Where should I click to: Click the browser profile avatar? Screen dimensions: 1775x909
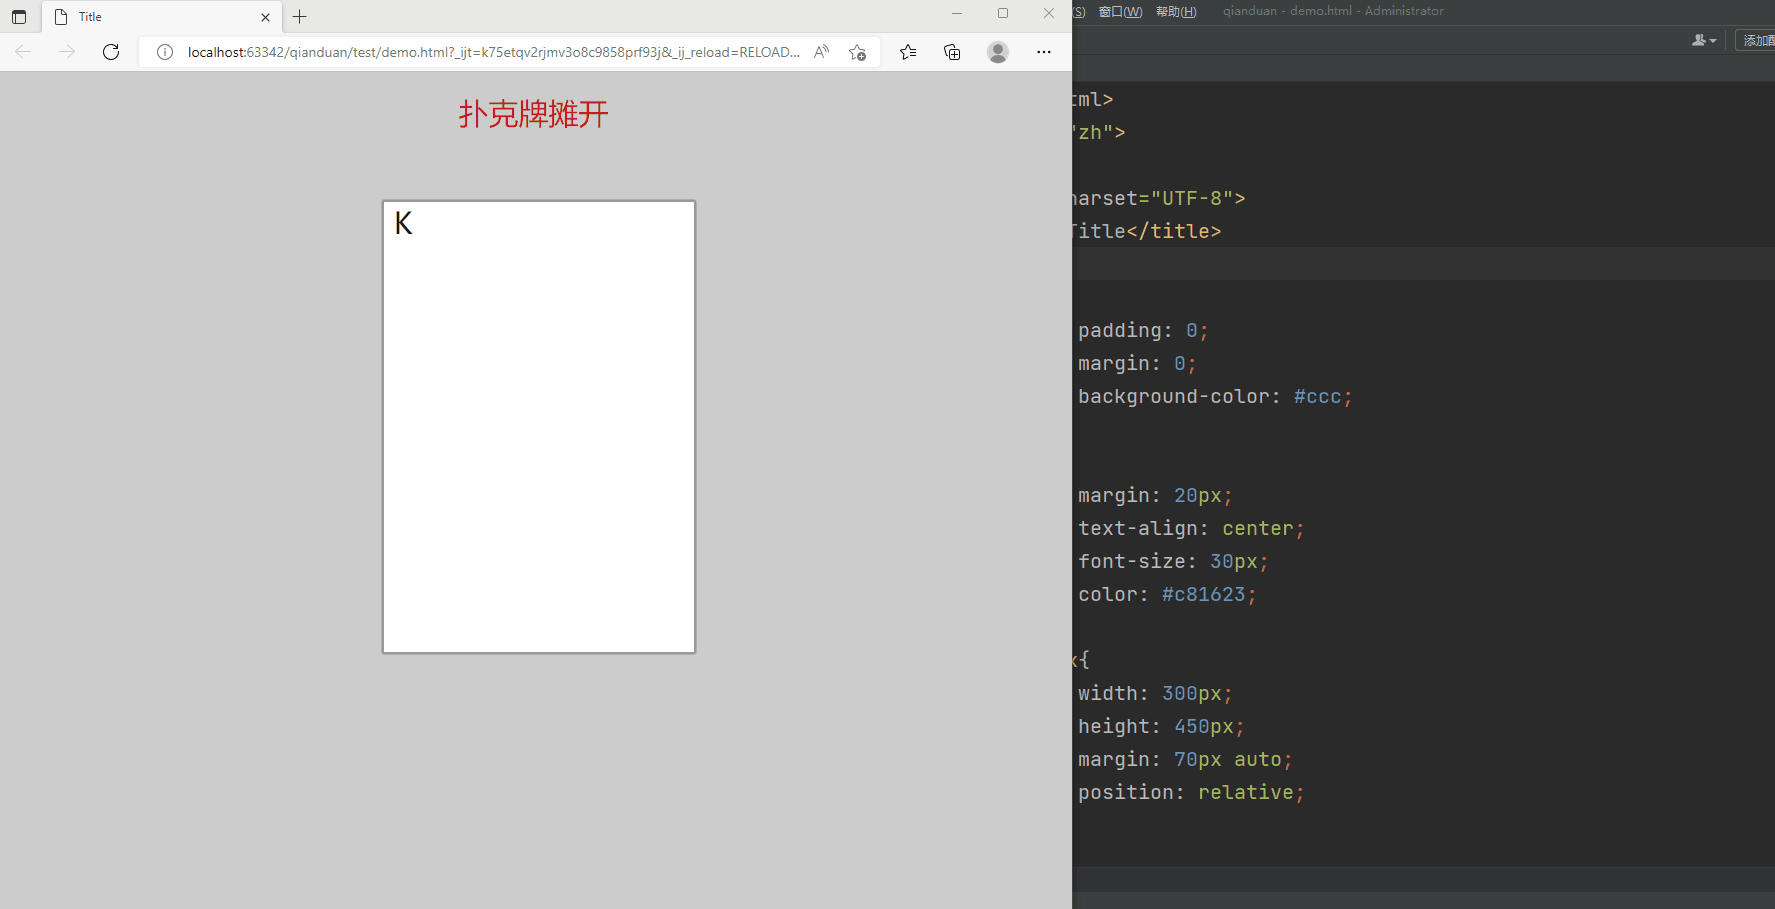[x=998, y=52]
